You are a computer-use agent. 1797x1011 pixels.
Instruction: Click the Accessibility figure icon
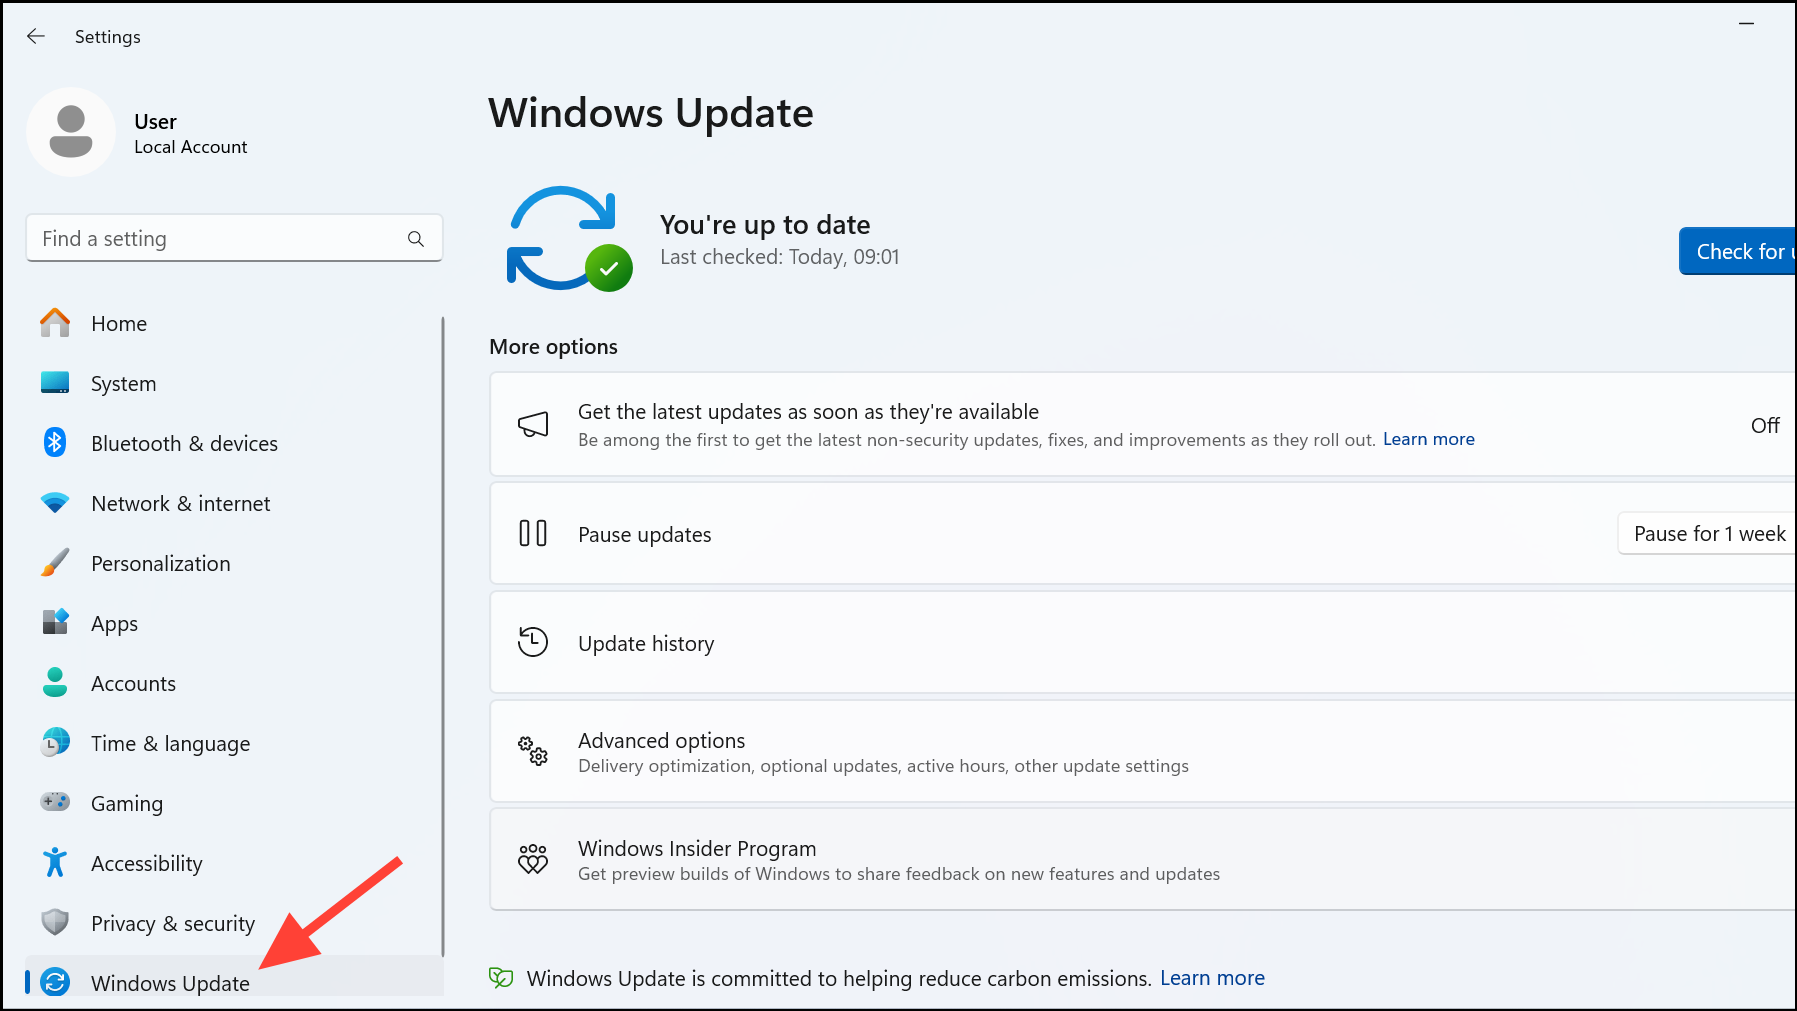pyautogui.click(x=55, y=862)
